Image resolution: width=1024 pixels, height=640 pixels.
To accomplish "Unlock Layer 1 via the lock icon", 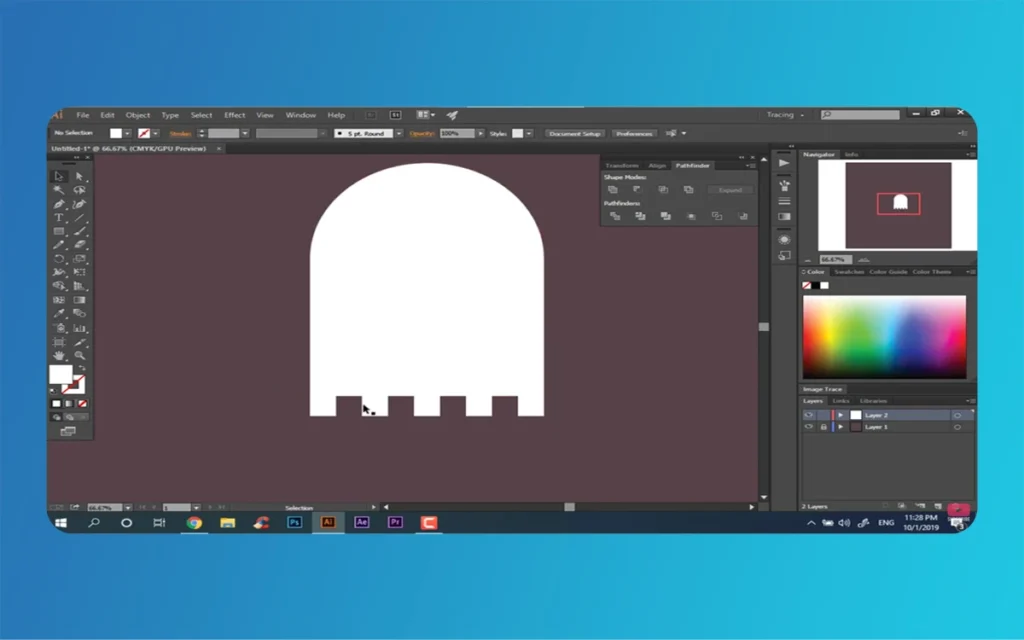I will point(822,427).
